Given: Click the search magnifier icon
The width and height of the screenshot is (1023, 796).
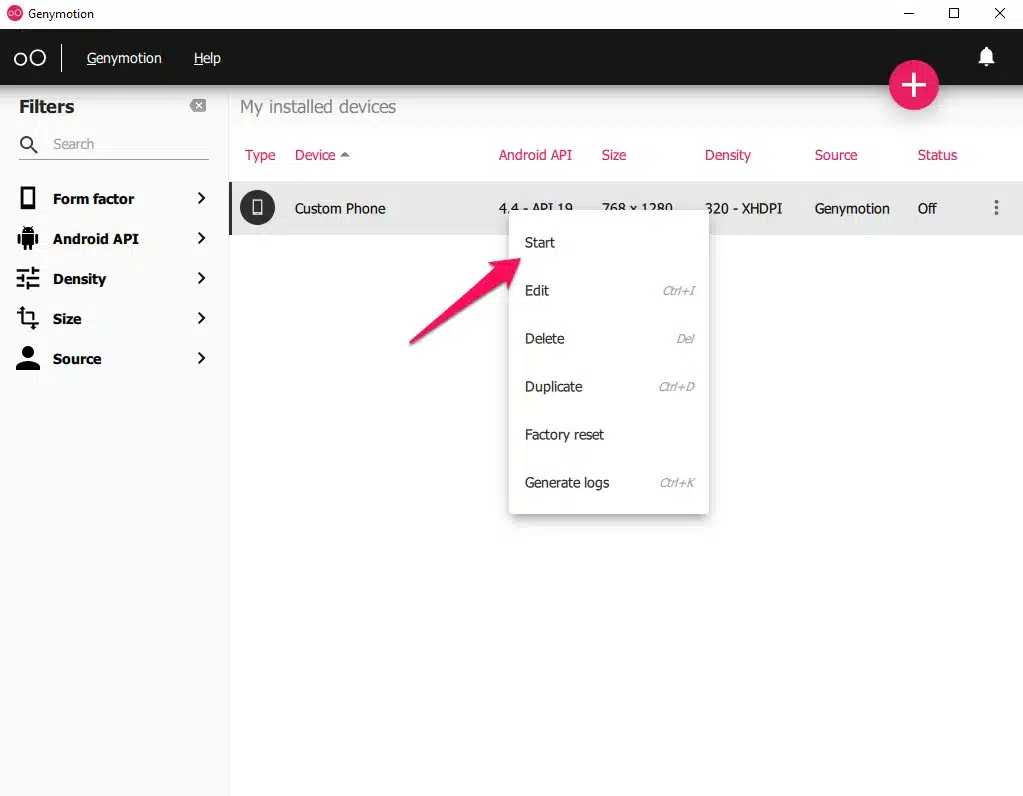Looking at the screenshot, I should (29, 145).
